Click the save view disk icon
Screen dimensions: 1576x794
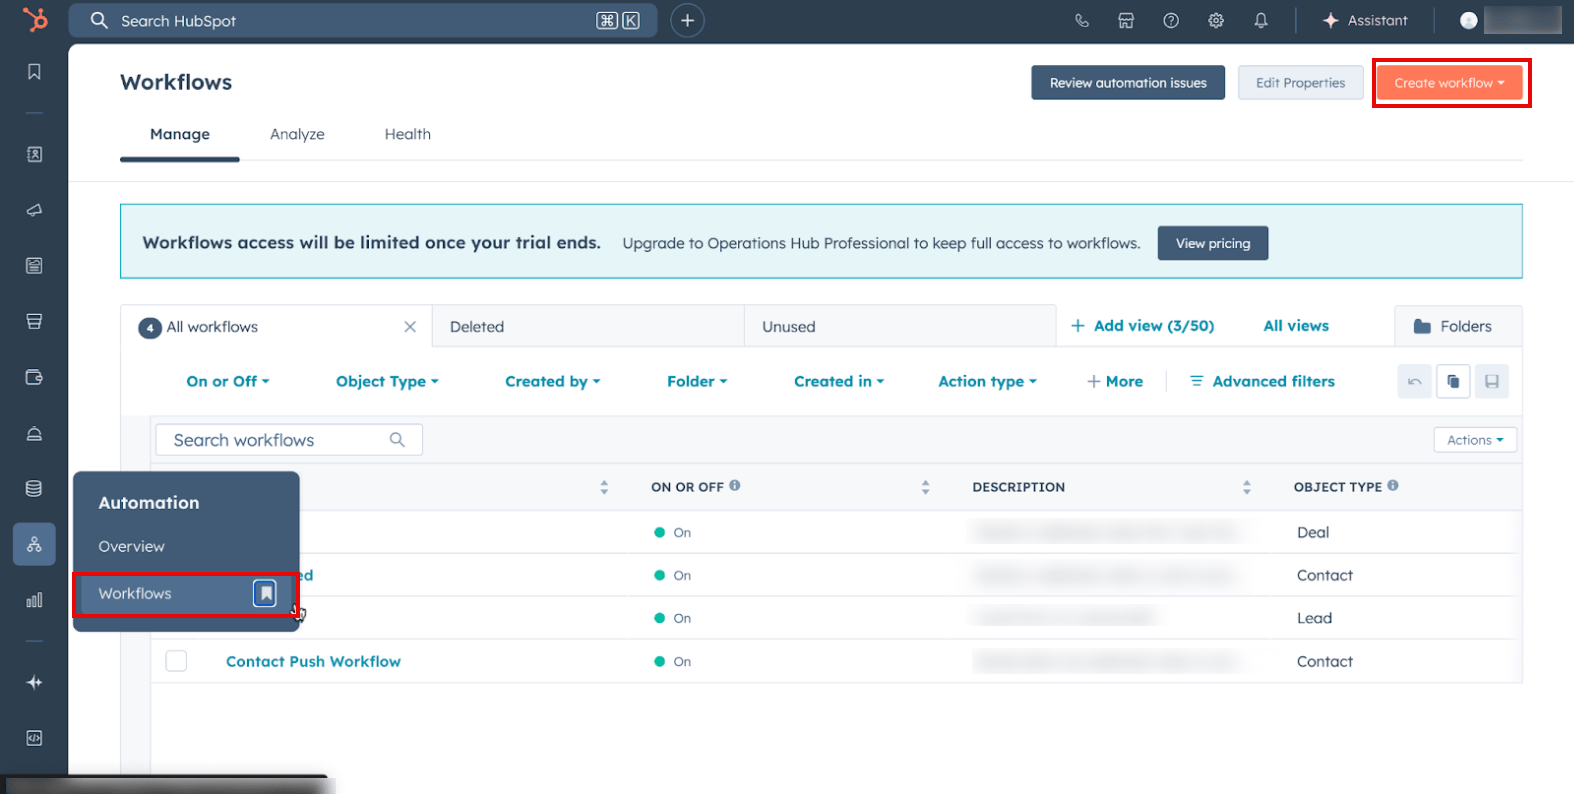click(1491, 381)
